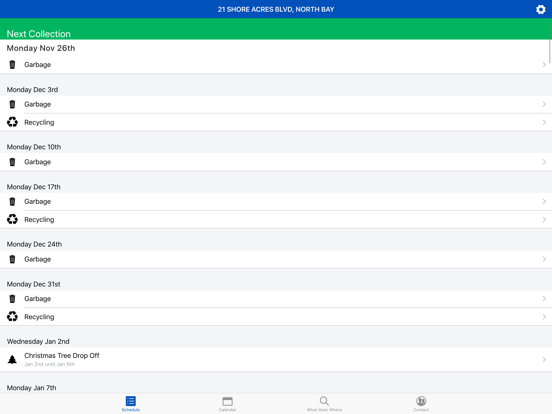552x414 pixels.
Task: Open Dec 10th Garbage details chevron
Action: (x=544, y=162)
